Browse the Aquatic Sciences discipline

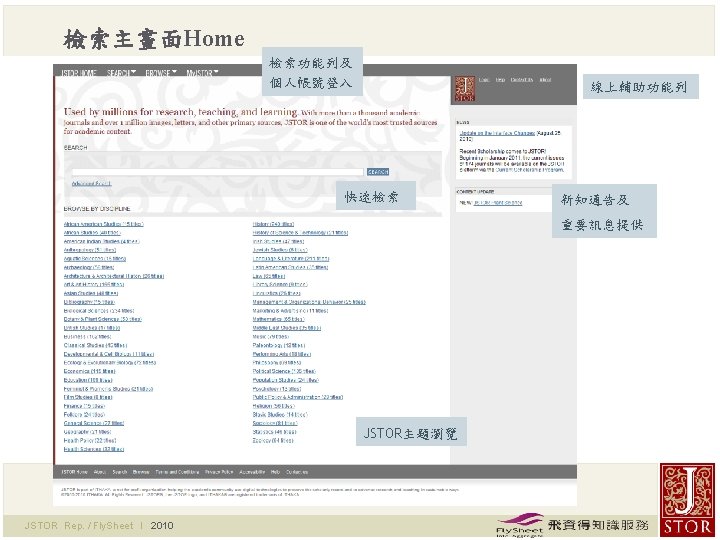(x=95, y=259)
